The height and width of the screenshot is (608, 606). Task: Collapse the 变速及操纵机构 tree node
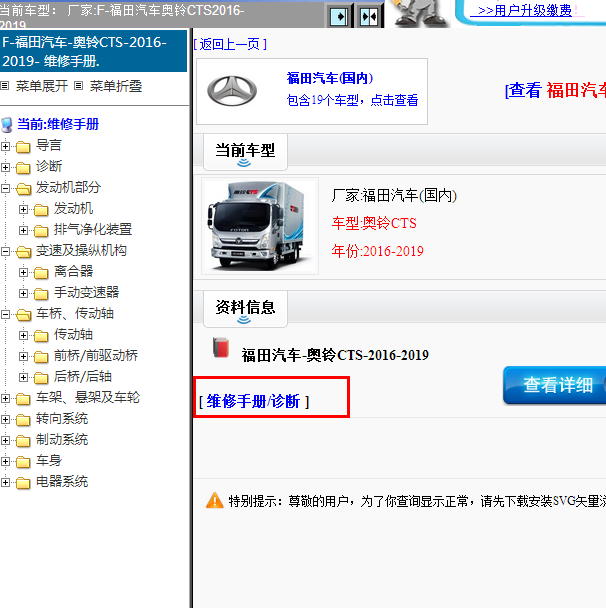pyautogui.click(x=5, y=251)
